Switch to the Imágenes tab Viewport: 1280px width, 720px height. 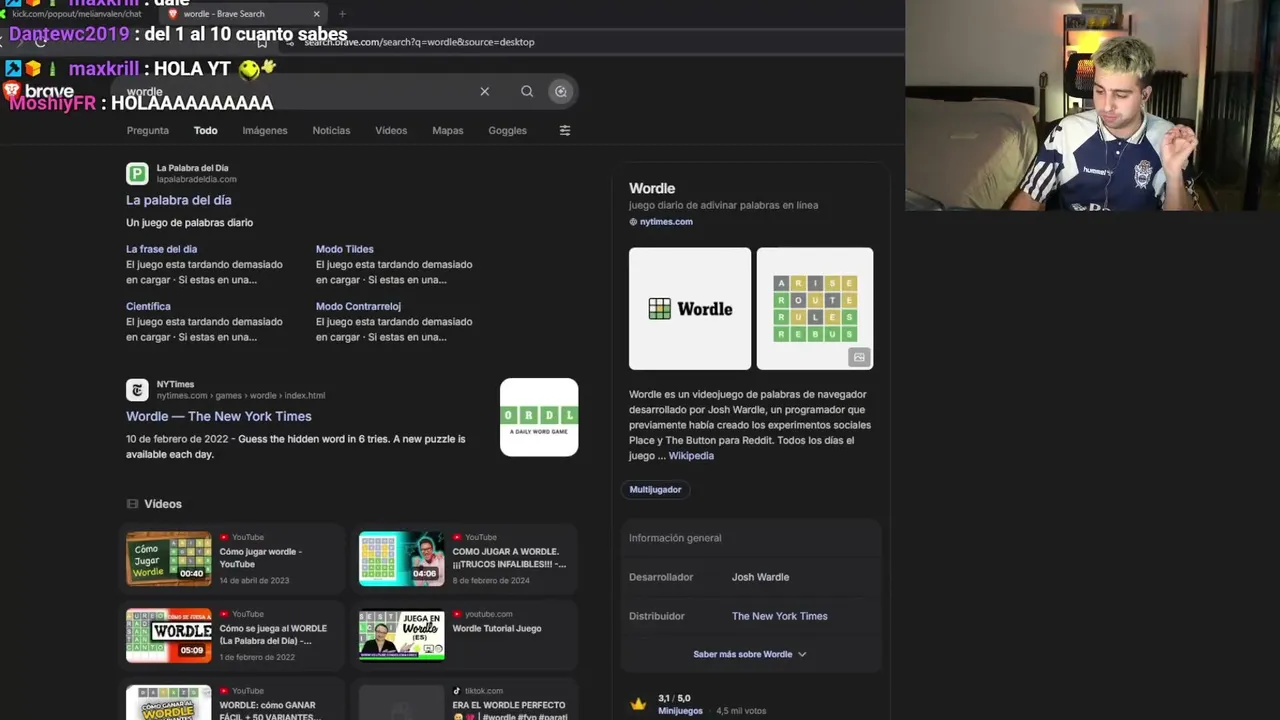click(265, 131)
